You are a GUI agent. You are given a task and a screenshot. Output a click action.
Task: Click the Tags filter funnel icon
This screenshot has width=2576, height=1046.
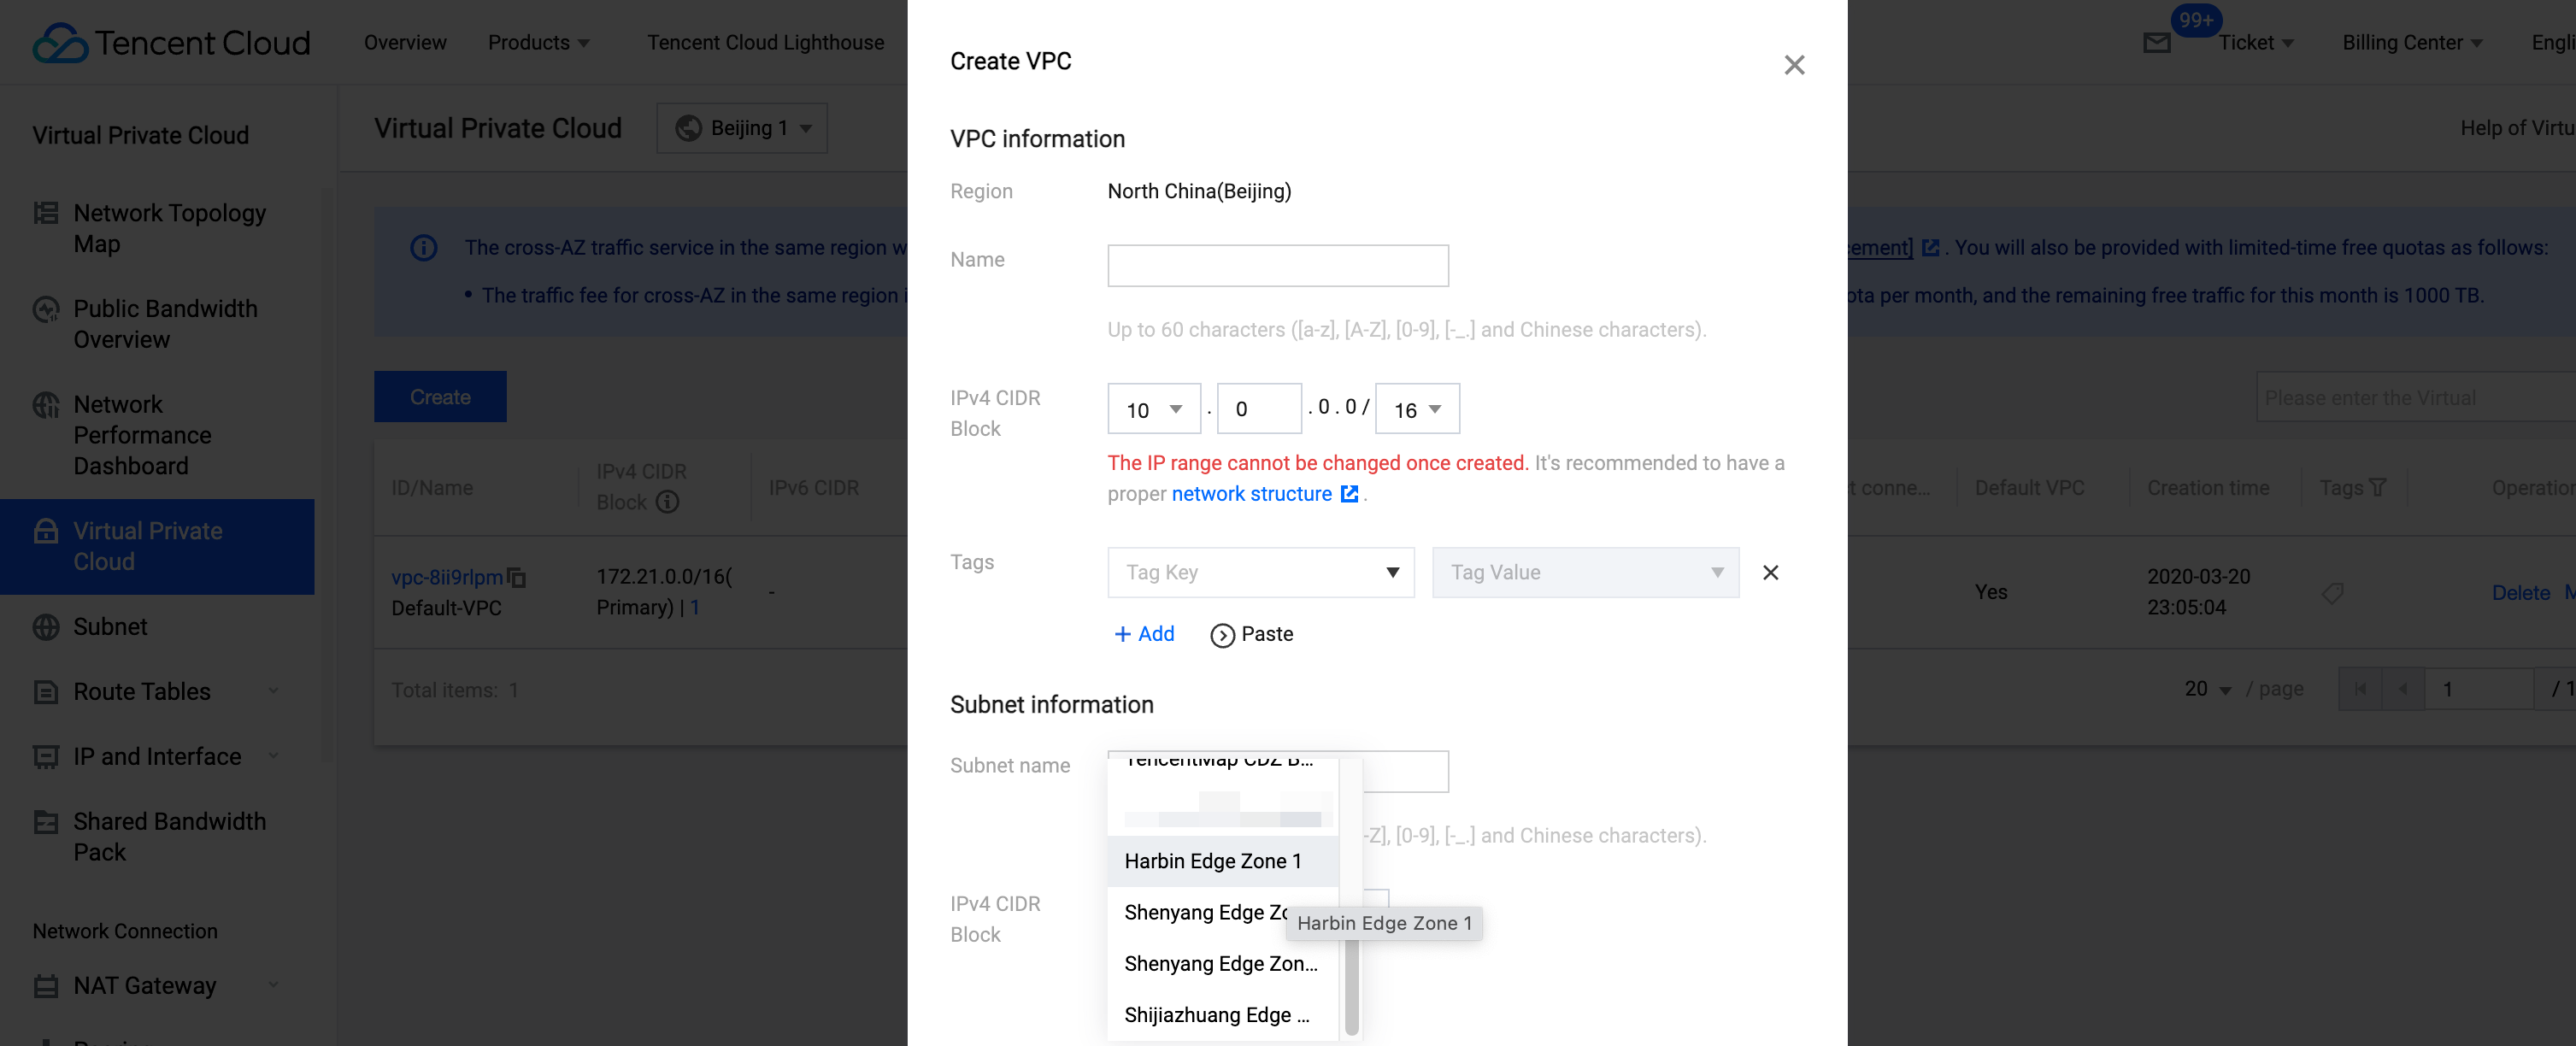click(2378, 488)
